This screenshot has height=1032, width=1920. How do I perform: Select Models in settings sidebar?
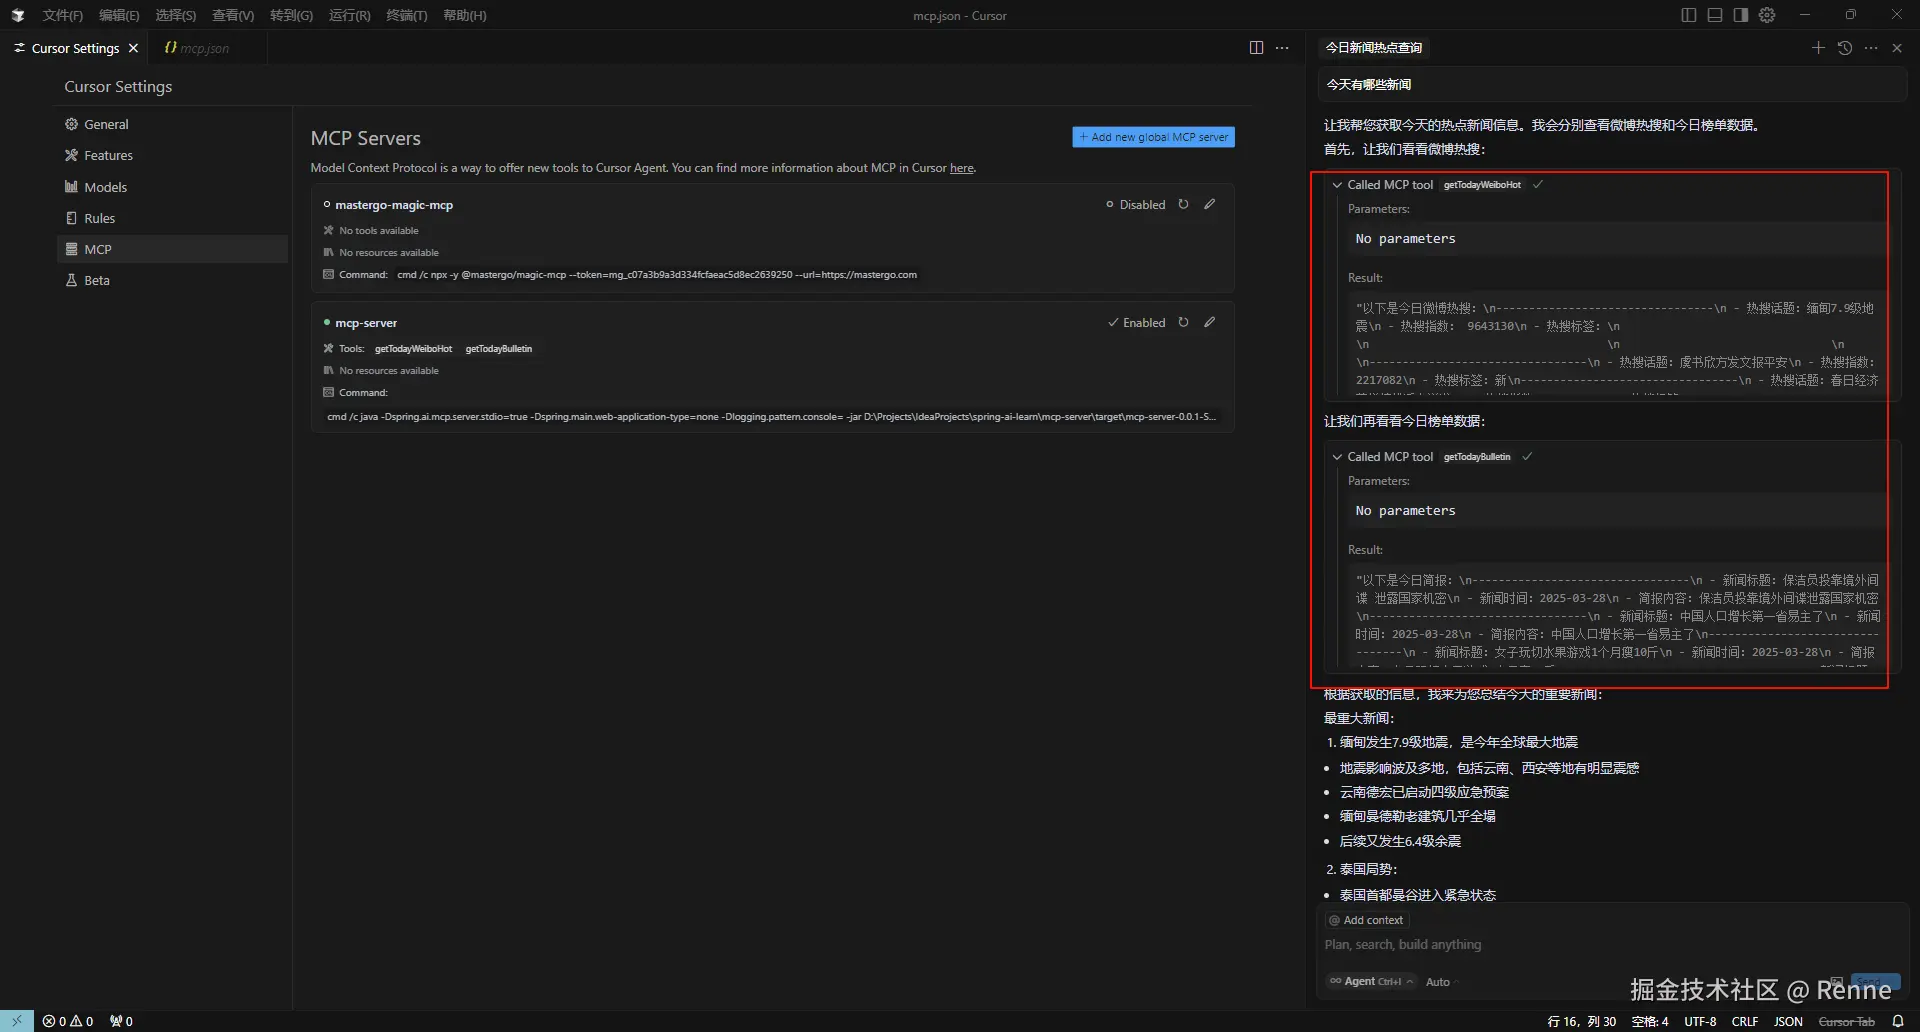(x=172, y=187)
